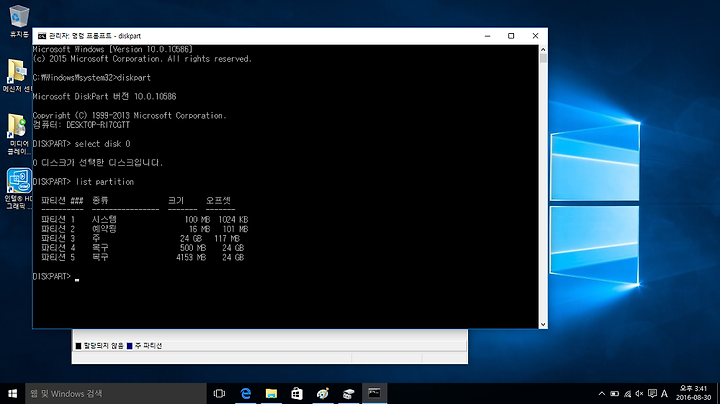This screenshot has width=720, height=404.
Task: Click the 'select disk 0' command text
Action: pyautogui.click(x=102, y=144)
